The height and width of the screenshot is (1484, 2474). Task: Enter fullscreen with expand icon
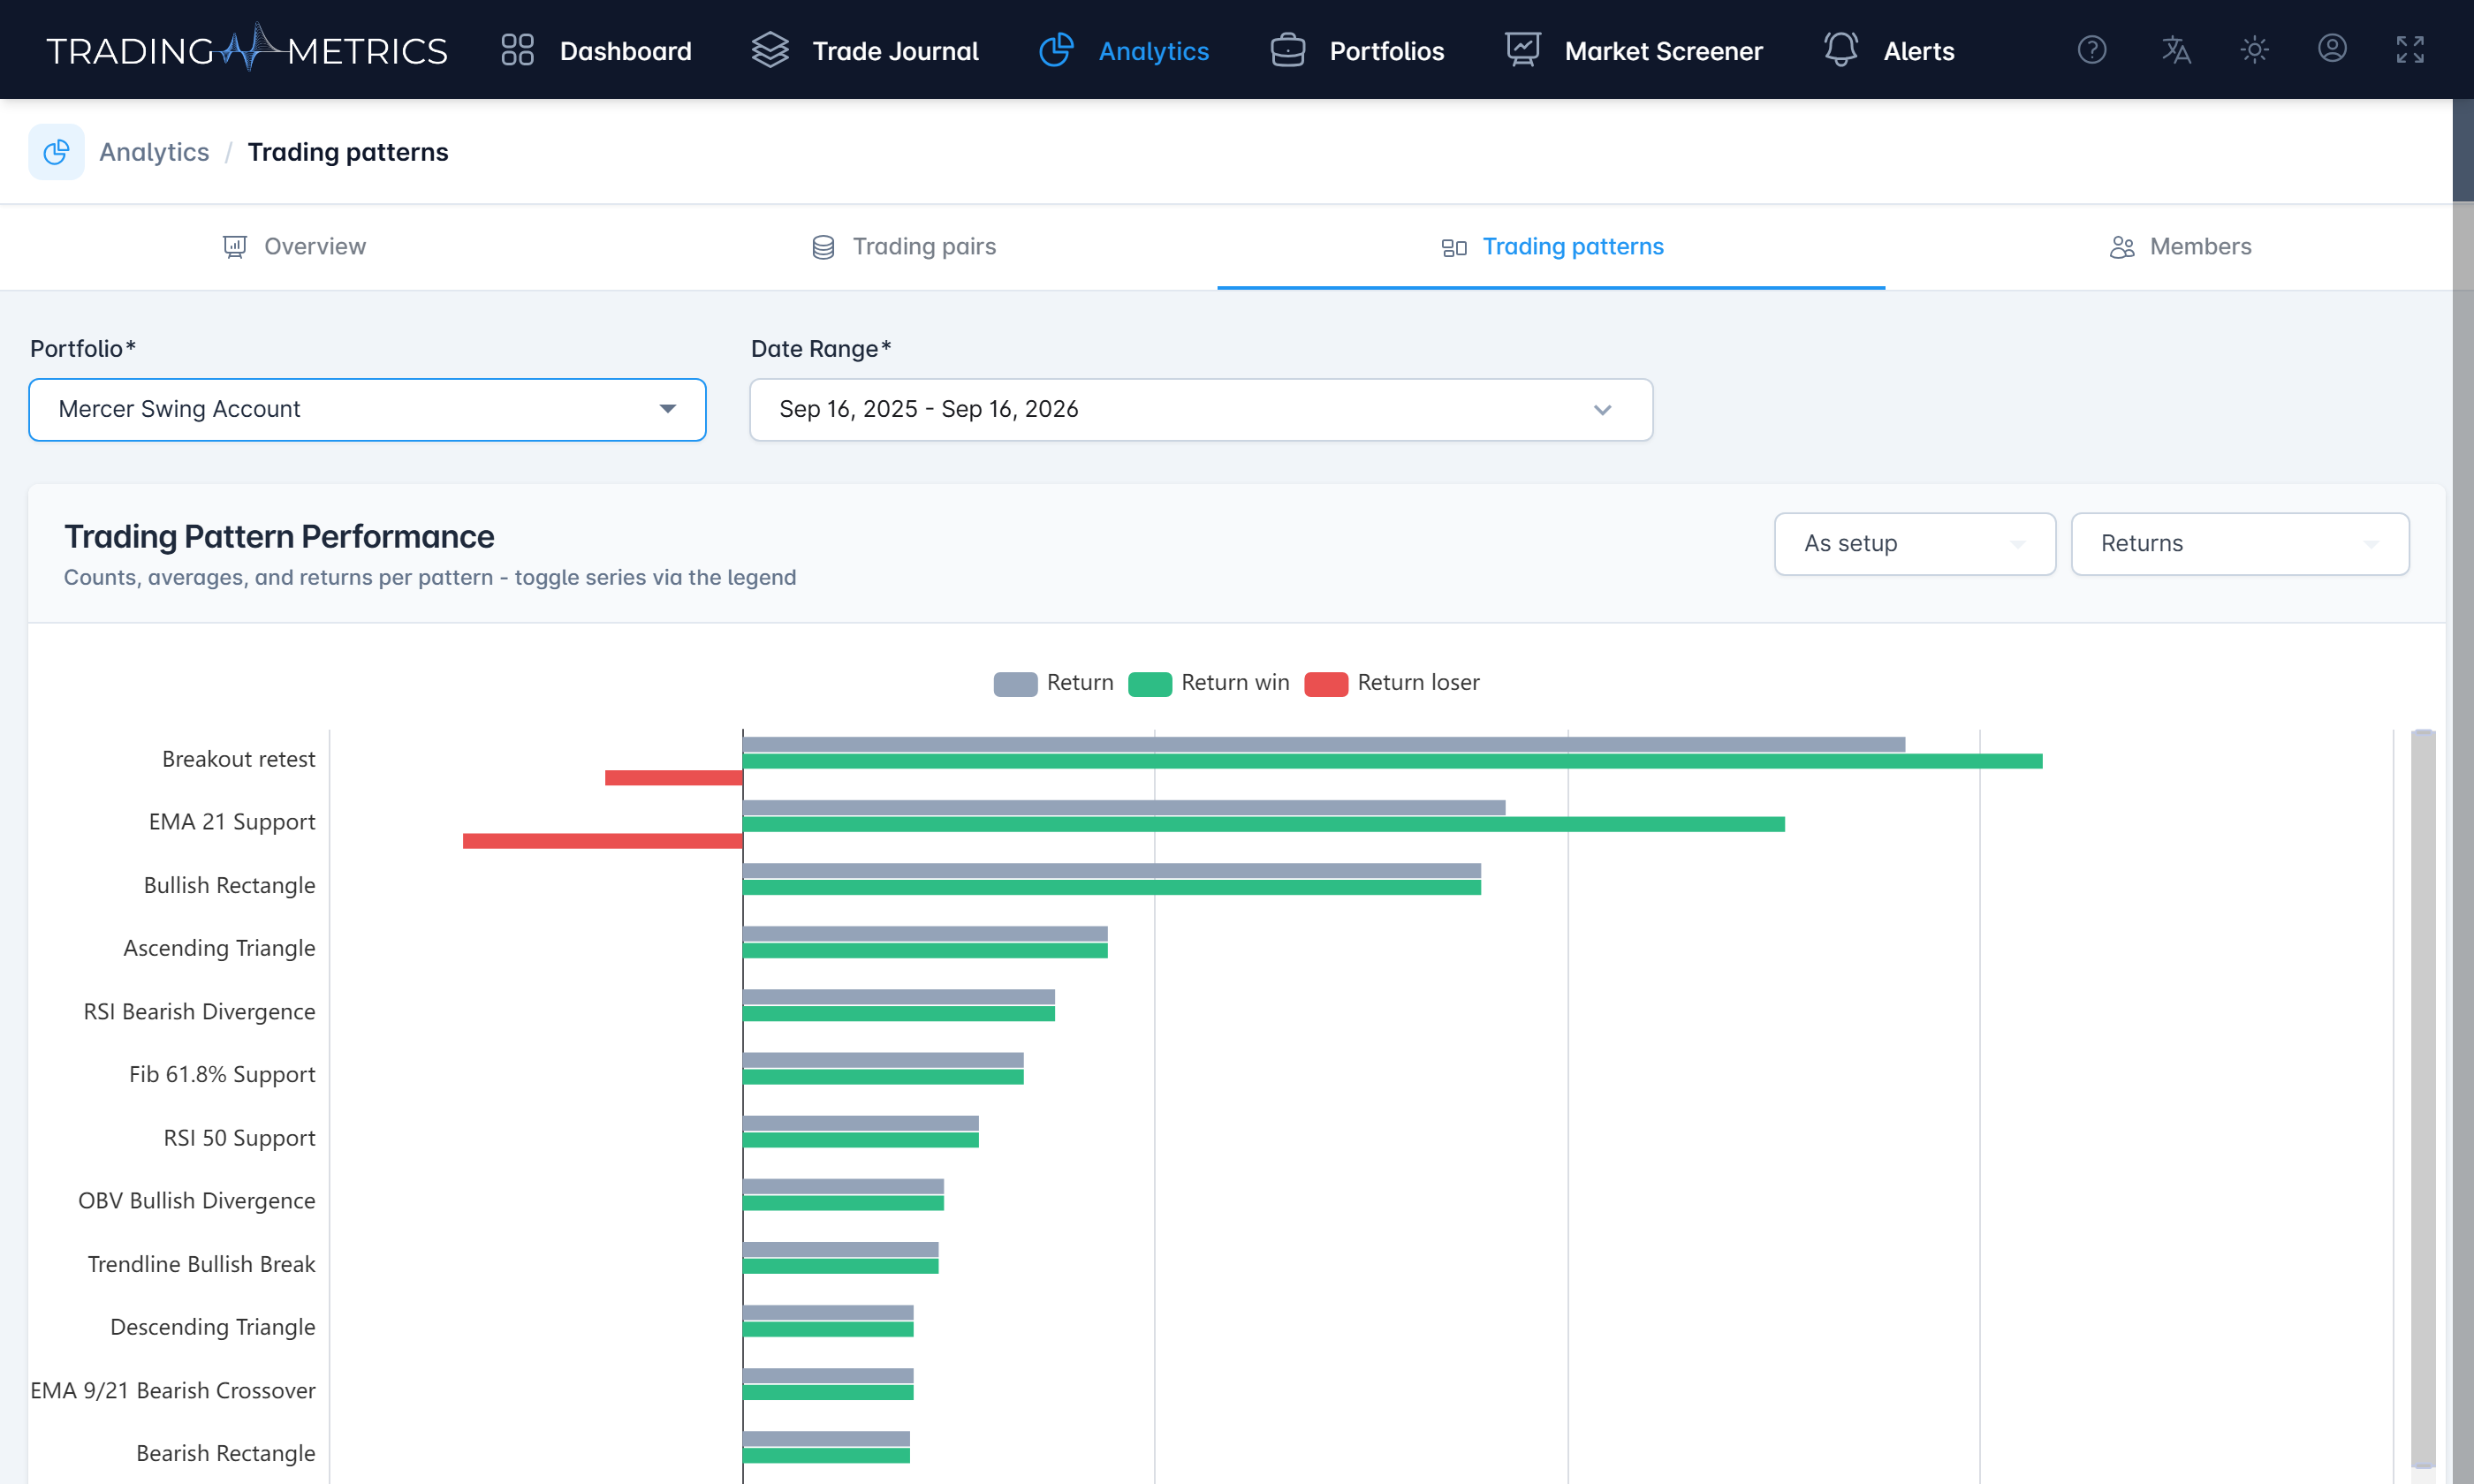[2410, 49]
